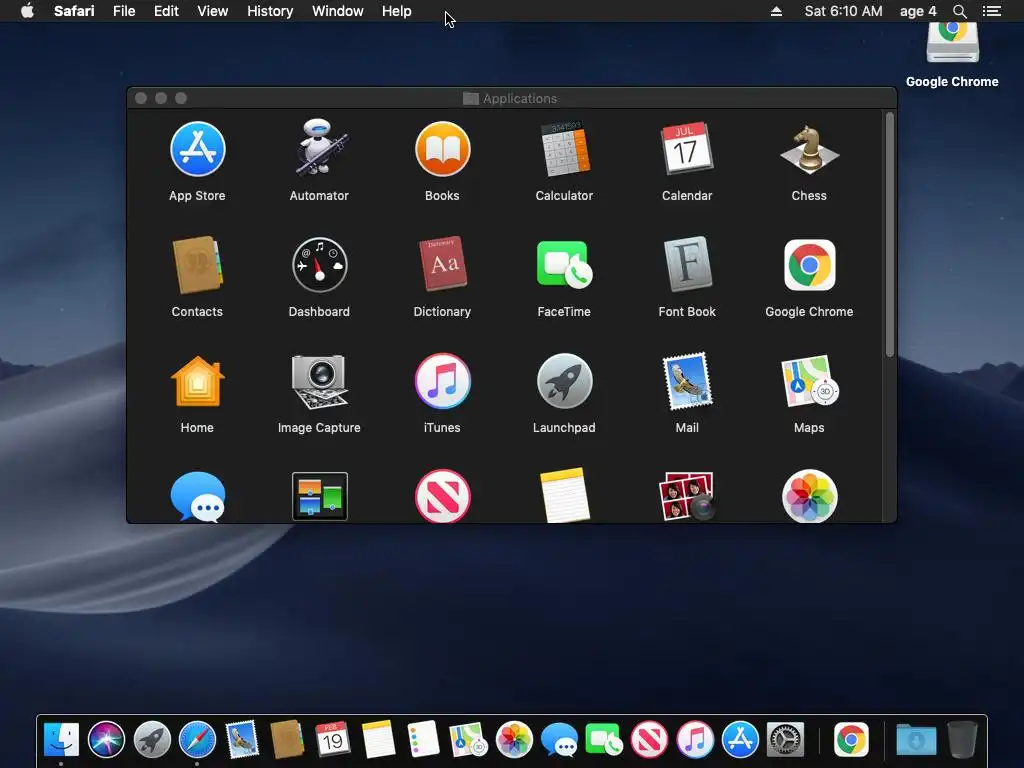This screenshot has width=1024, height=768.
Task: Open Photo Booth icon in the Applications window
Action: click(x=687, y=496)
